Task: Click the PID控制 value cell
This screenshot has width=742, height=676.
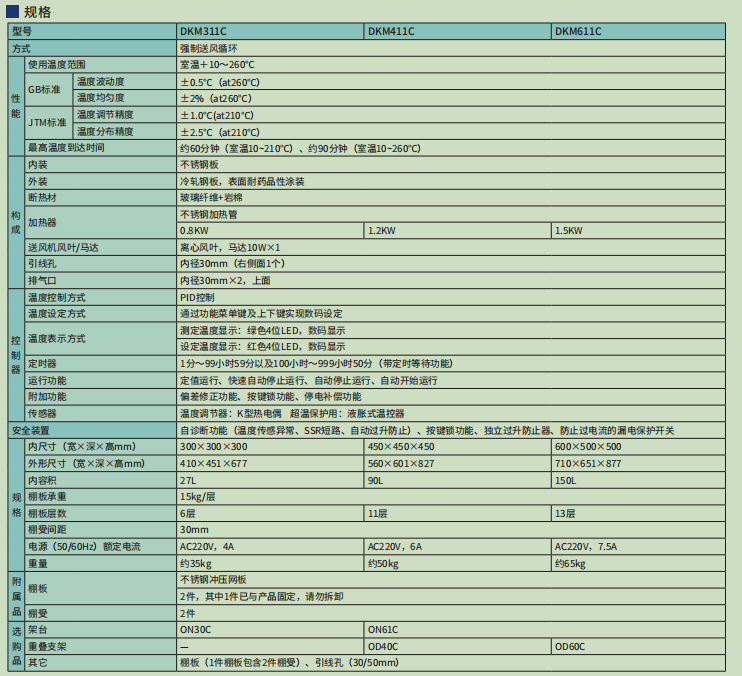Action: click(450, 298)
